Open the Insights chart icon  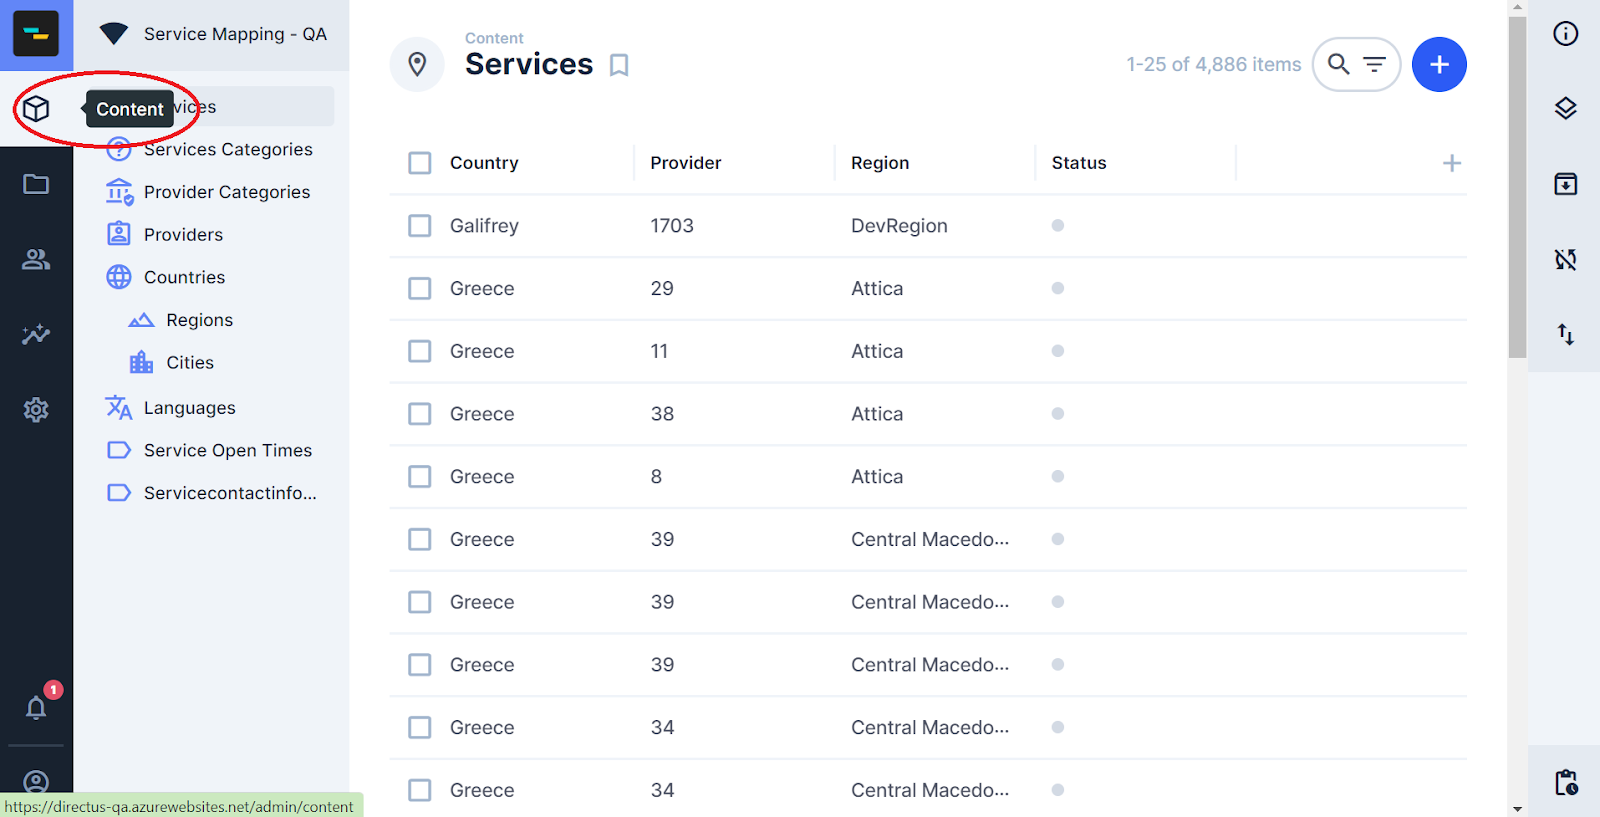point(36,334)
